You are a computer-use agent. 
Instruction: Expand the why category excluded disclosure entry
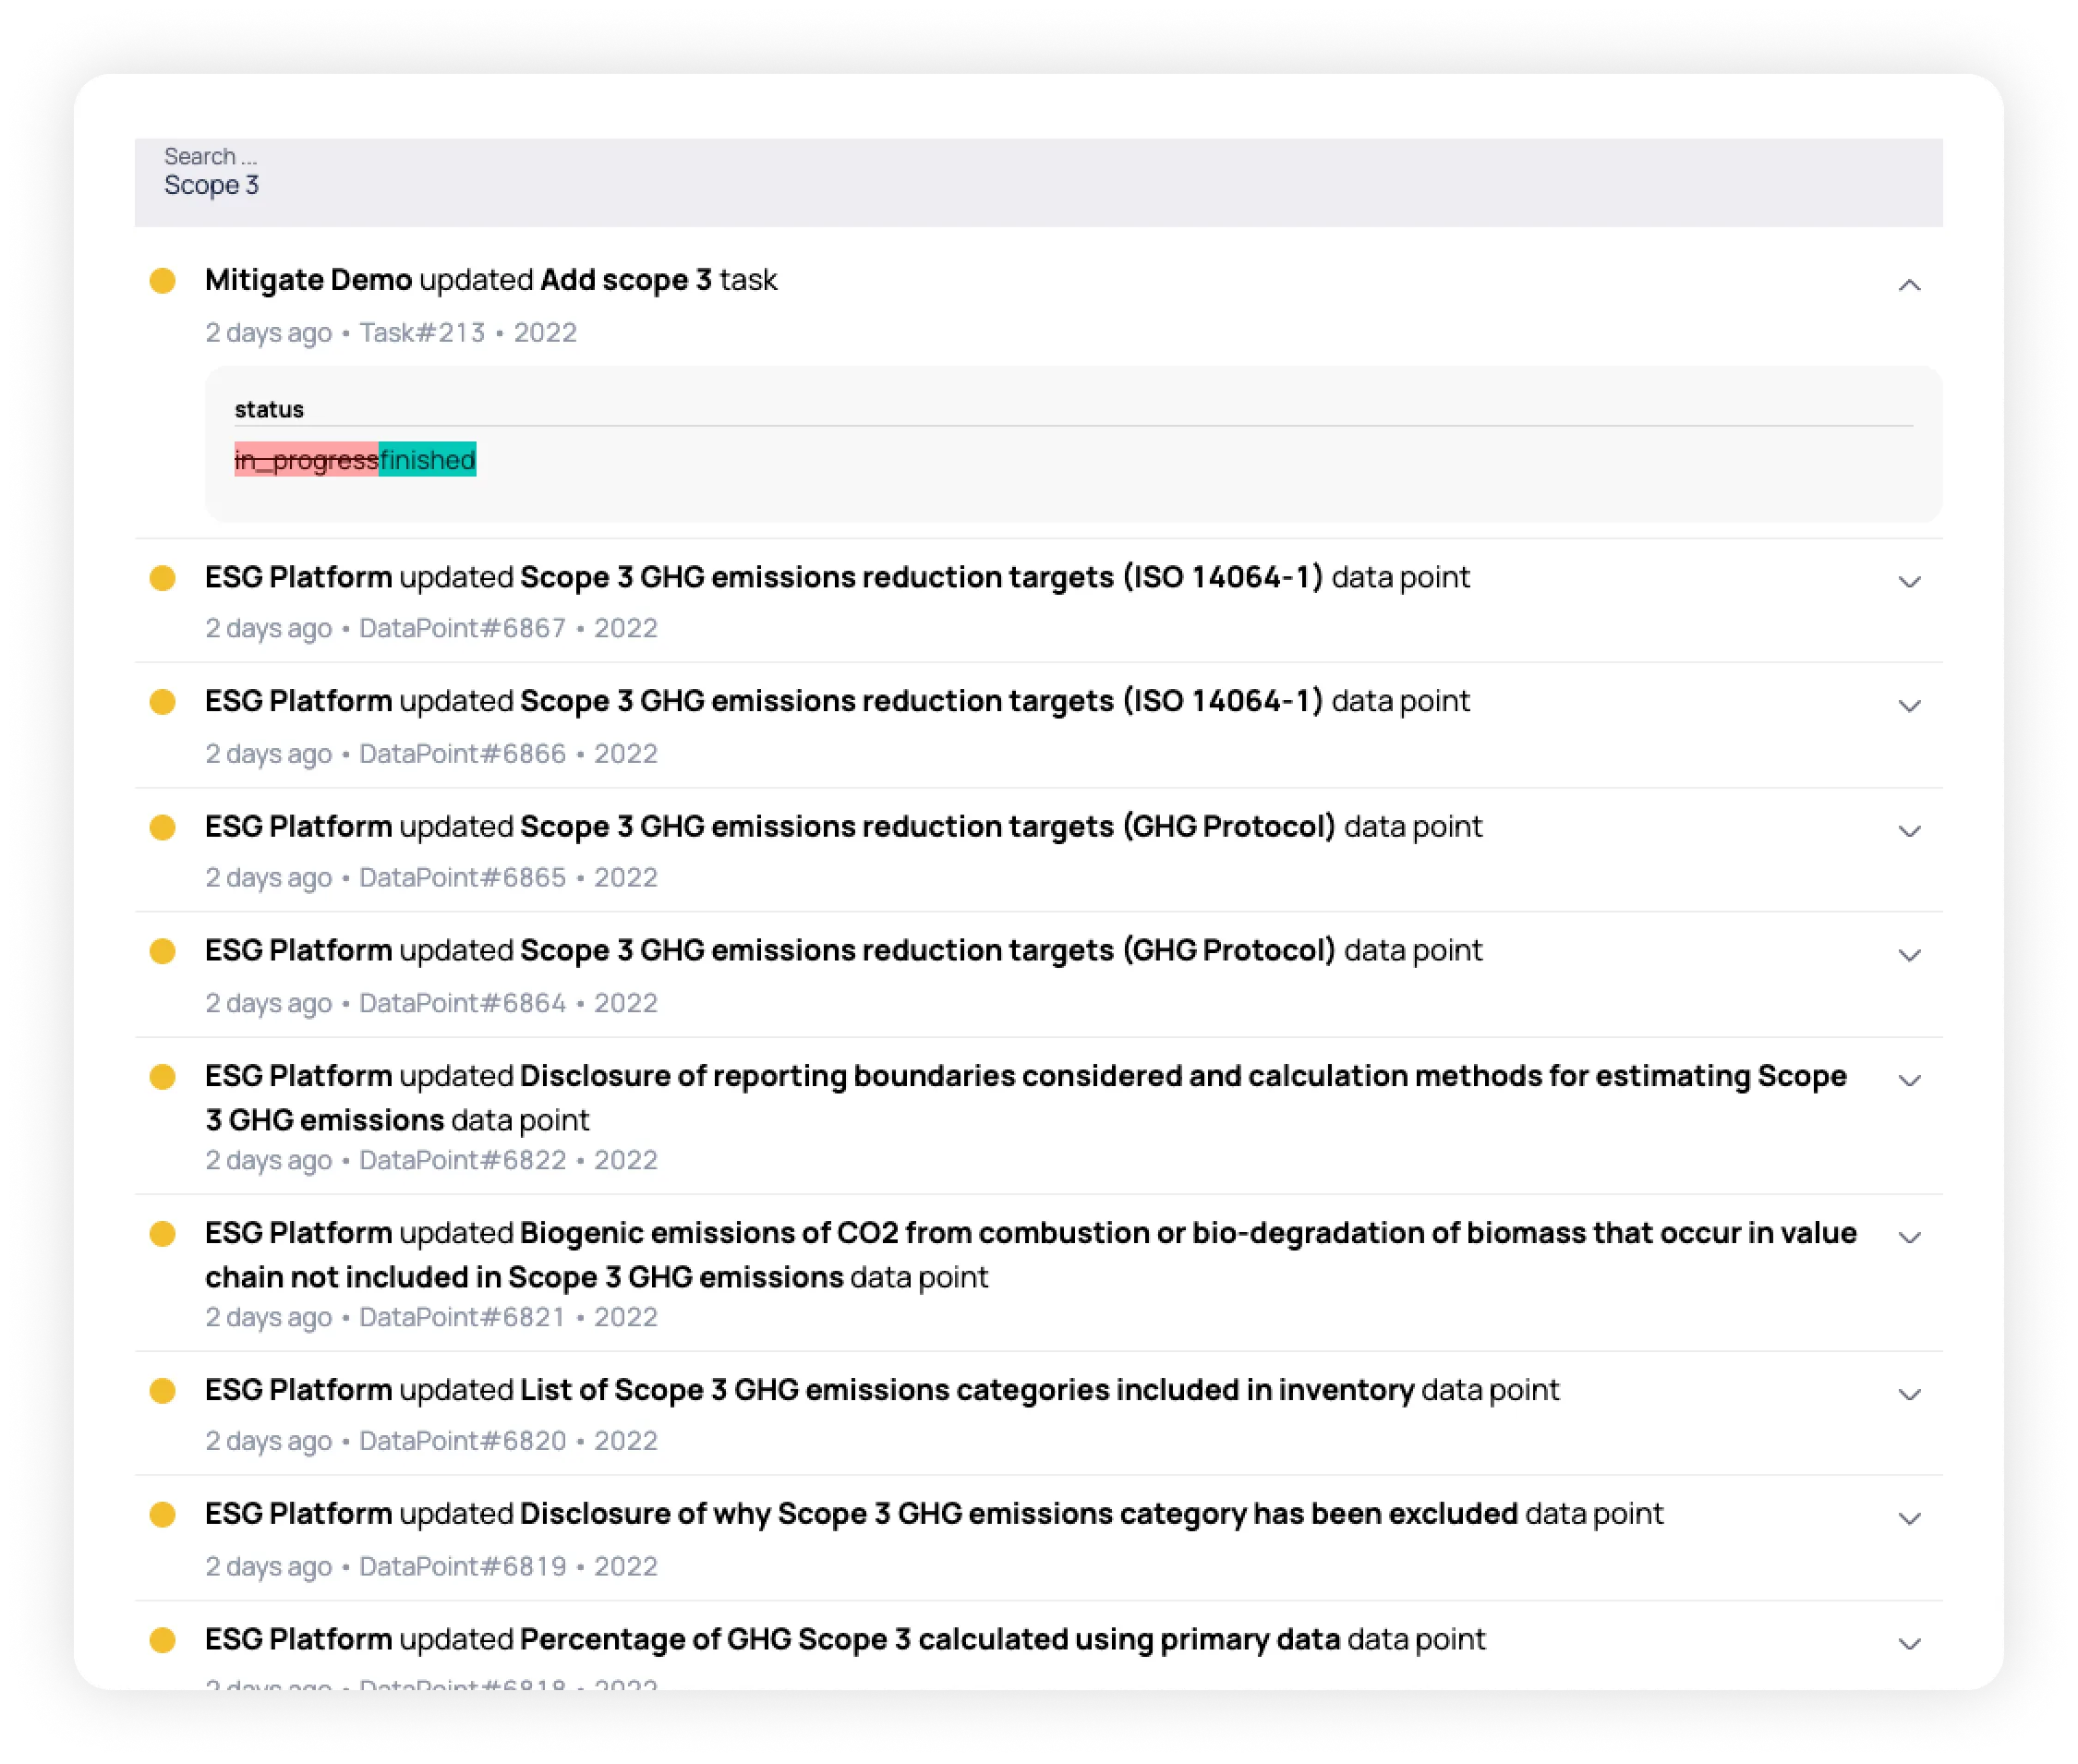click(1909, 1518)
